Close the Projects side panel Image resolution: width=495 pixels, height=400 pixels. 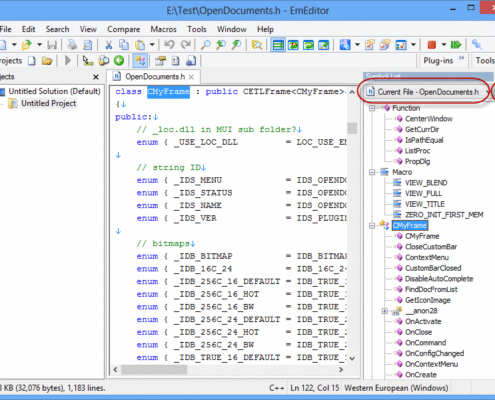pyautogui.click(x=96, y=77)
